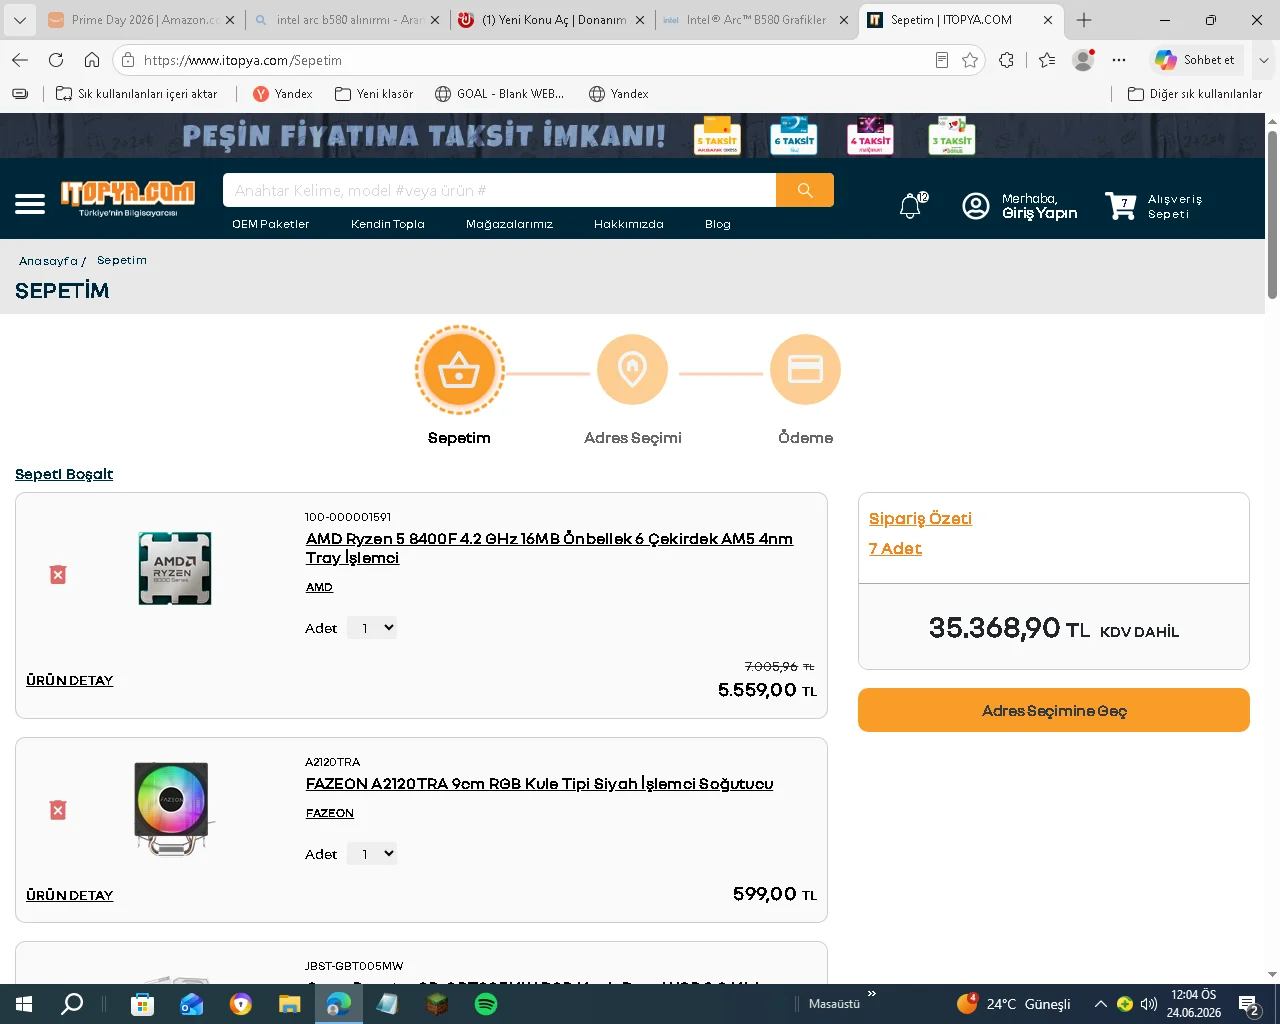Open the favorites list icon

(1047, 60)
